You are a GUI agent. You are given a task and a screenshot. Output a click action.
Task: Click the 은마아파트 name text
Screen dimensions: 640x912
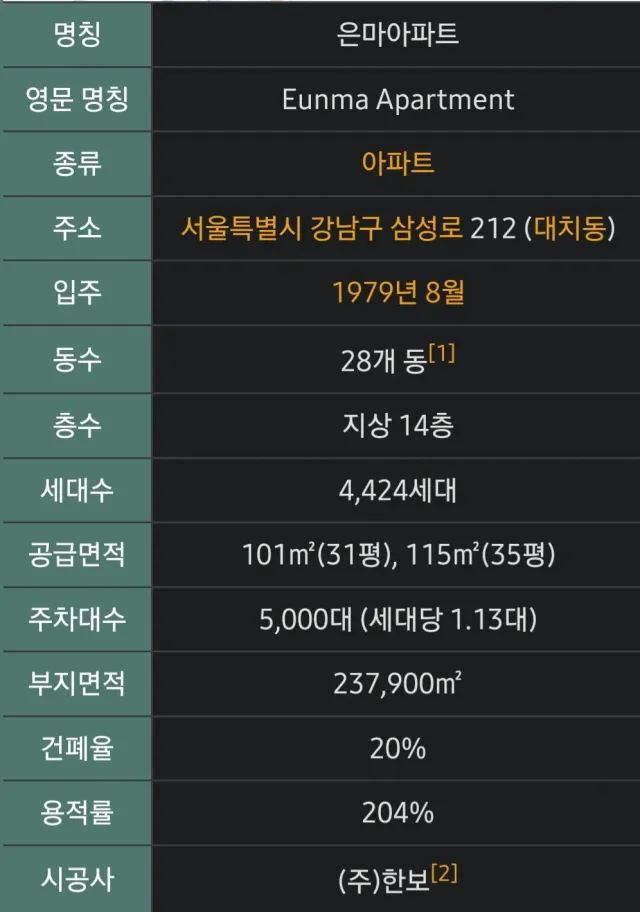397,34
